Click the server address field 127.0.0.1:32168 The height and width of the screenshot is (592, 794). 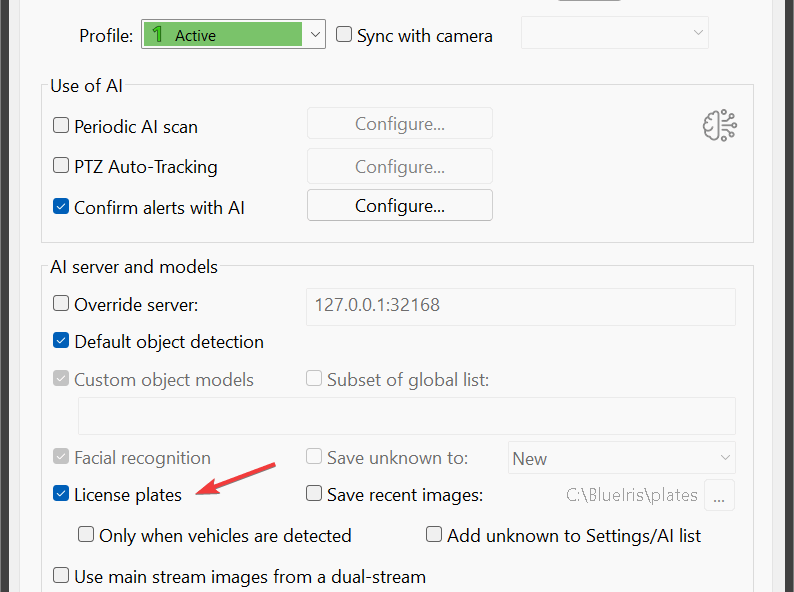coord(519,305)
